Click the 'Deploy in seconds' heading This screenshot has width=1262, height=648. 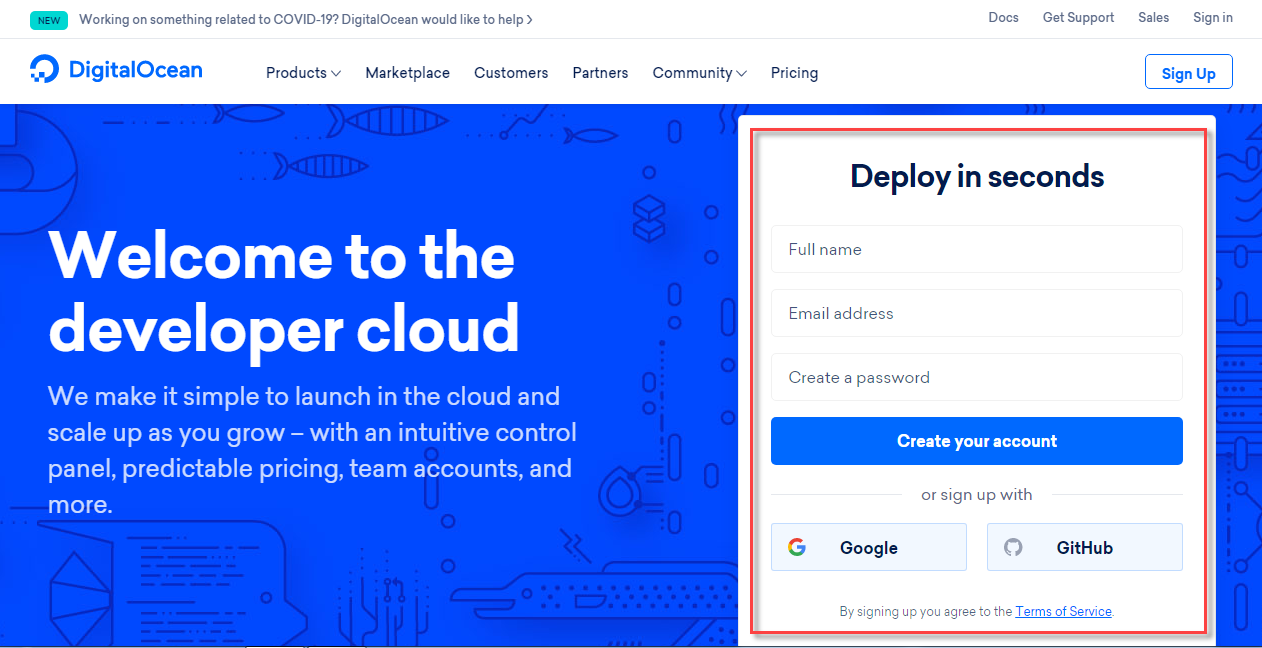pyautogui.click(x=977, y=176)
